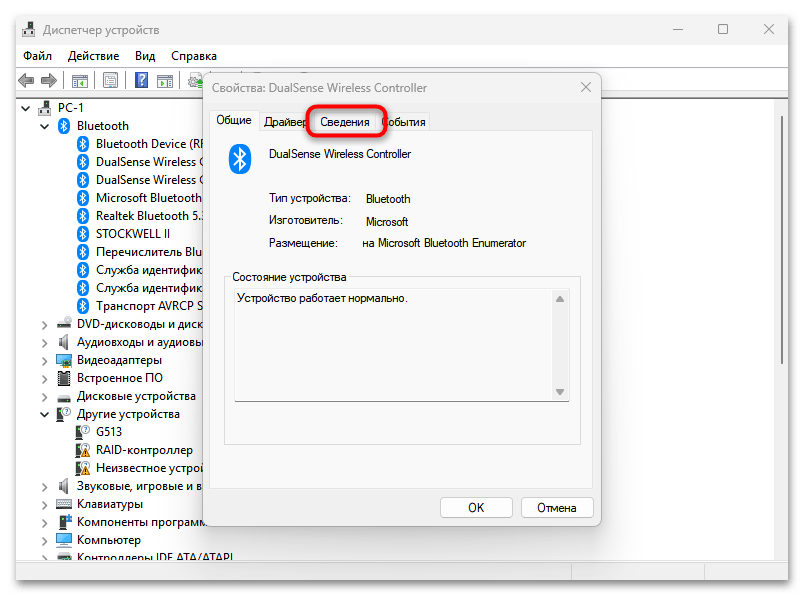
Task: Select the Общие tab
Action: pos(234,120)
